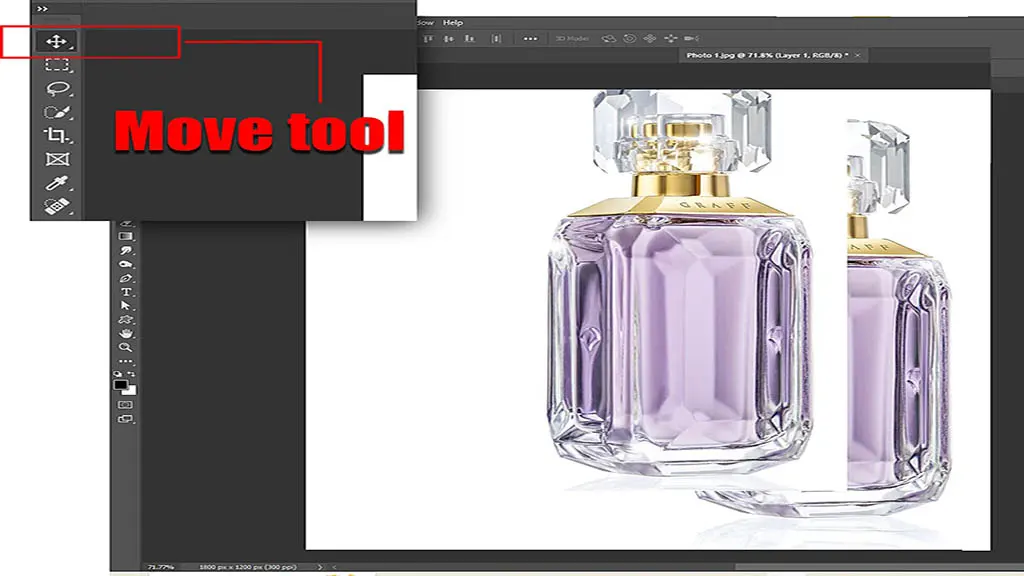Toggle Quick Mask mode
Screen dimensions: 1024x576
(x=125, y=405)
